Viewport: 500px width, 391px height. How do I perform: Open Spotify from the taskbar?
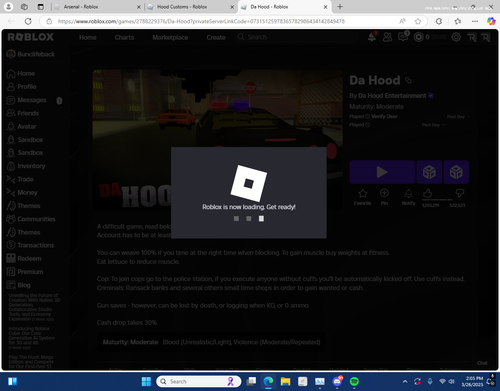point(354,381)
